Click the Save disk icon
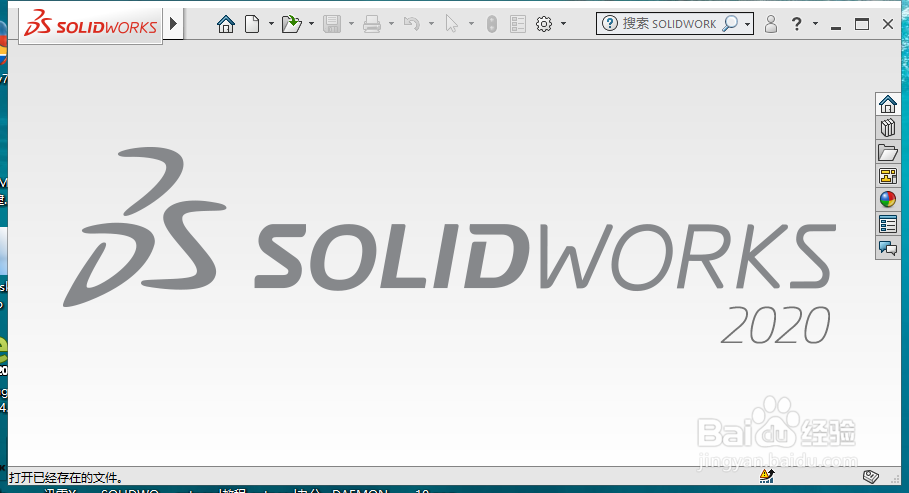The width and height of the screenshot is (909, 493). [332, 24]
